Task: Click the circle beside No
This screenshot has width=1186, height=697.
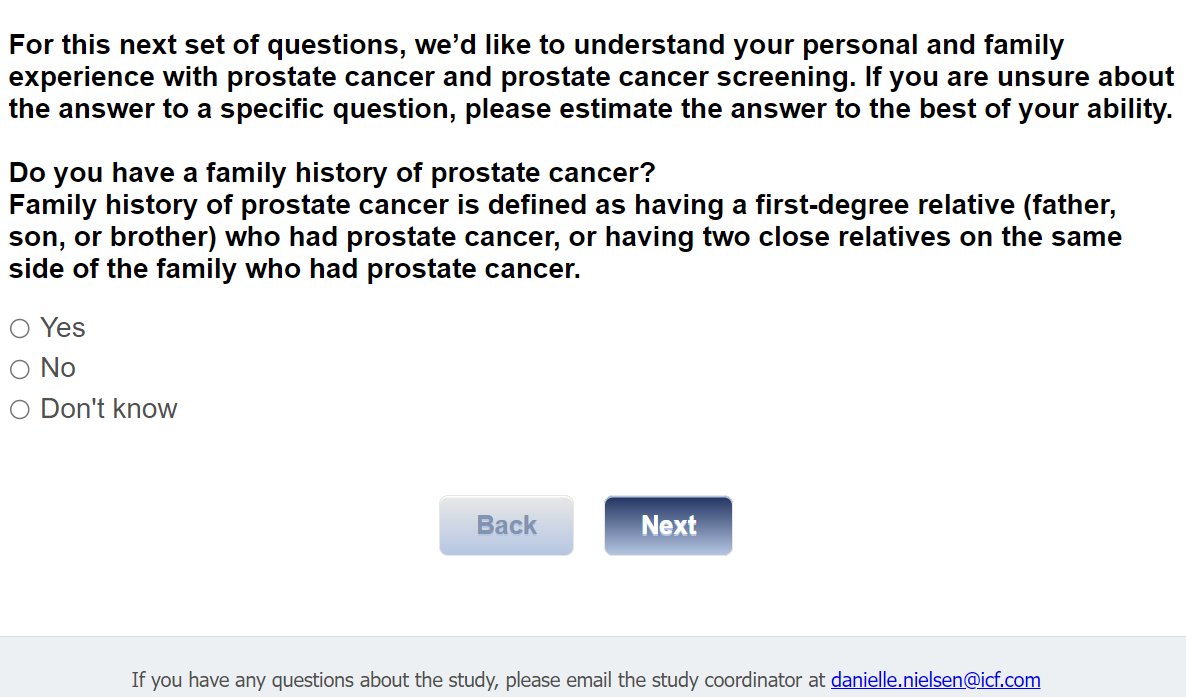Action: [20, 369]
